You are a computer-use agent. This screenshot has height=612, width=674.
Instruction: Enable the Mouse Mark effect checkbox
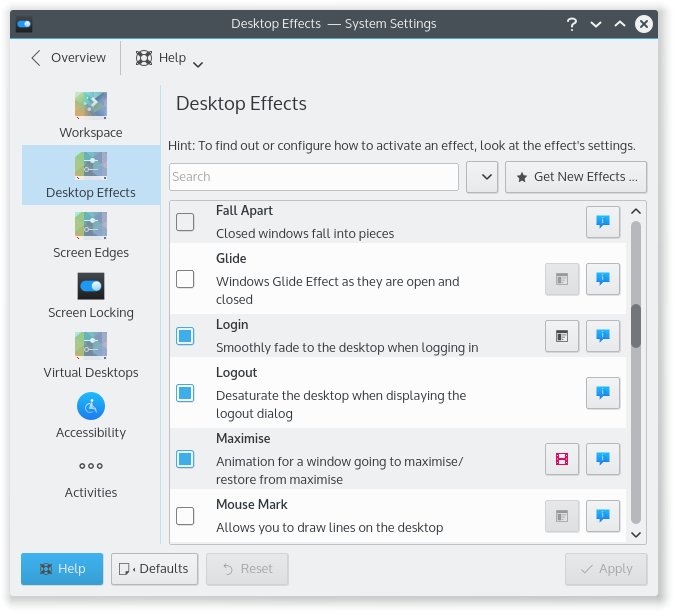(x=185, y=516)
